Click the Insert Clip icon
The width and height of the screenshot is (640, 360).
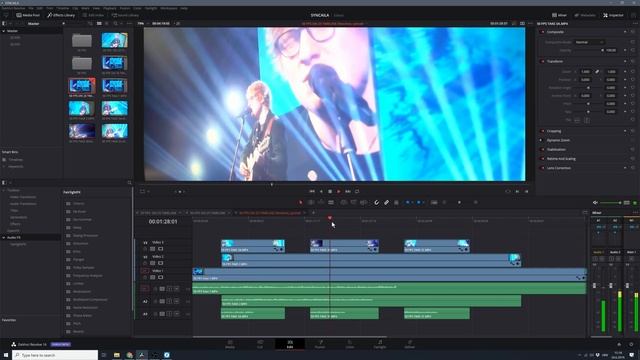click(x=344, y=202)
